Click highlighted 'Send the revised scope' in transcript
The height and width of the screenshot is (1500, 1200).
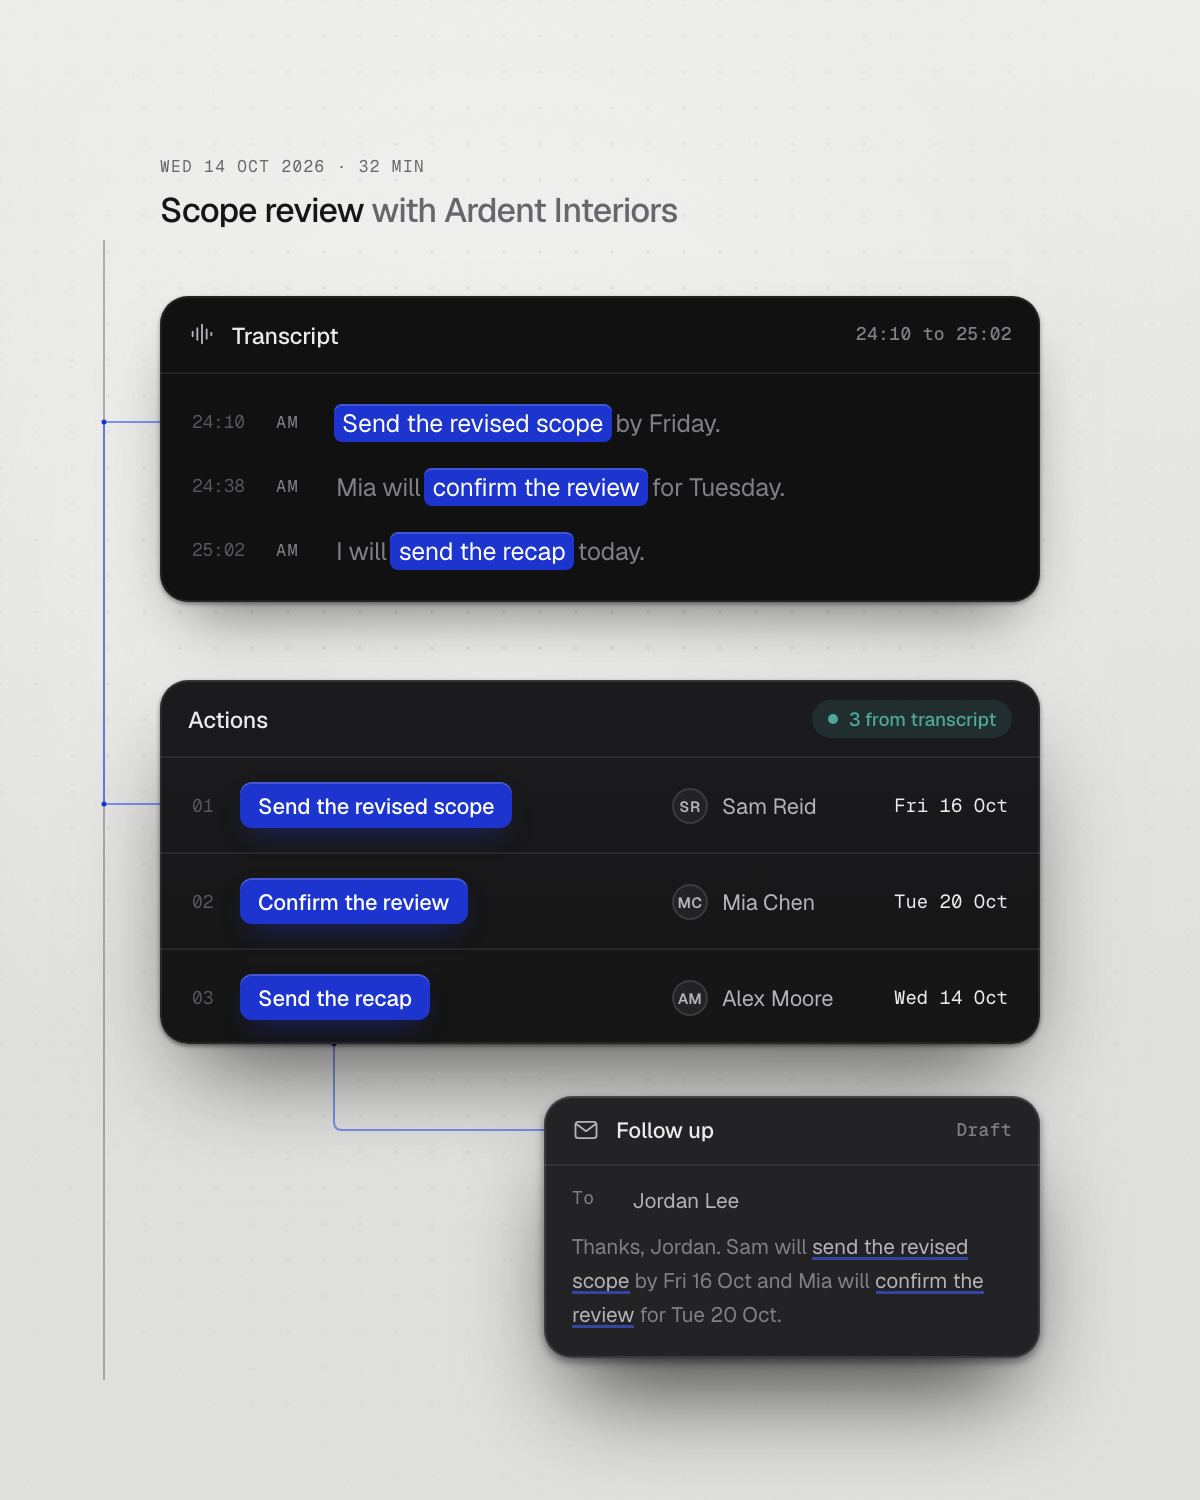[x=473, y=423]
